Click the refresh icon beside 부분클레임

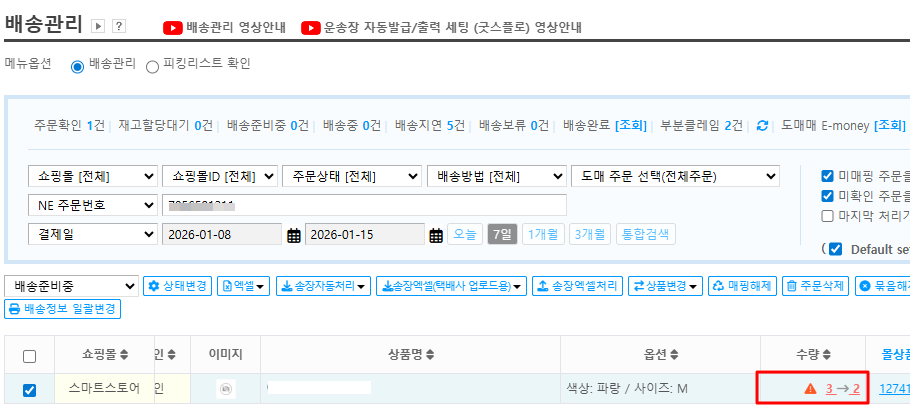click(x=762, y=126)
